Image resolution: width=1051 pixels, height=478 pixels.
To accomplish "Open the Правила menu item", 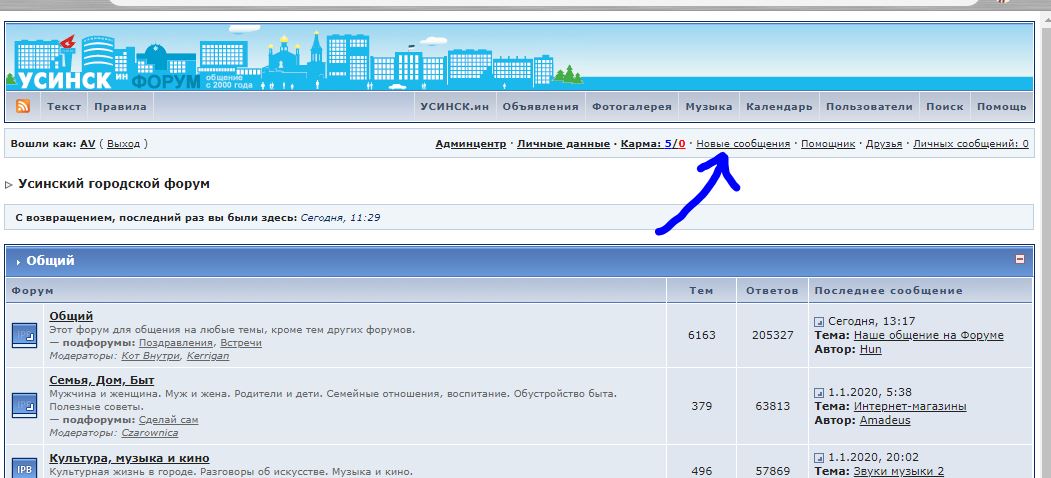I will click(x=120, y=107).
